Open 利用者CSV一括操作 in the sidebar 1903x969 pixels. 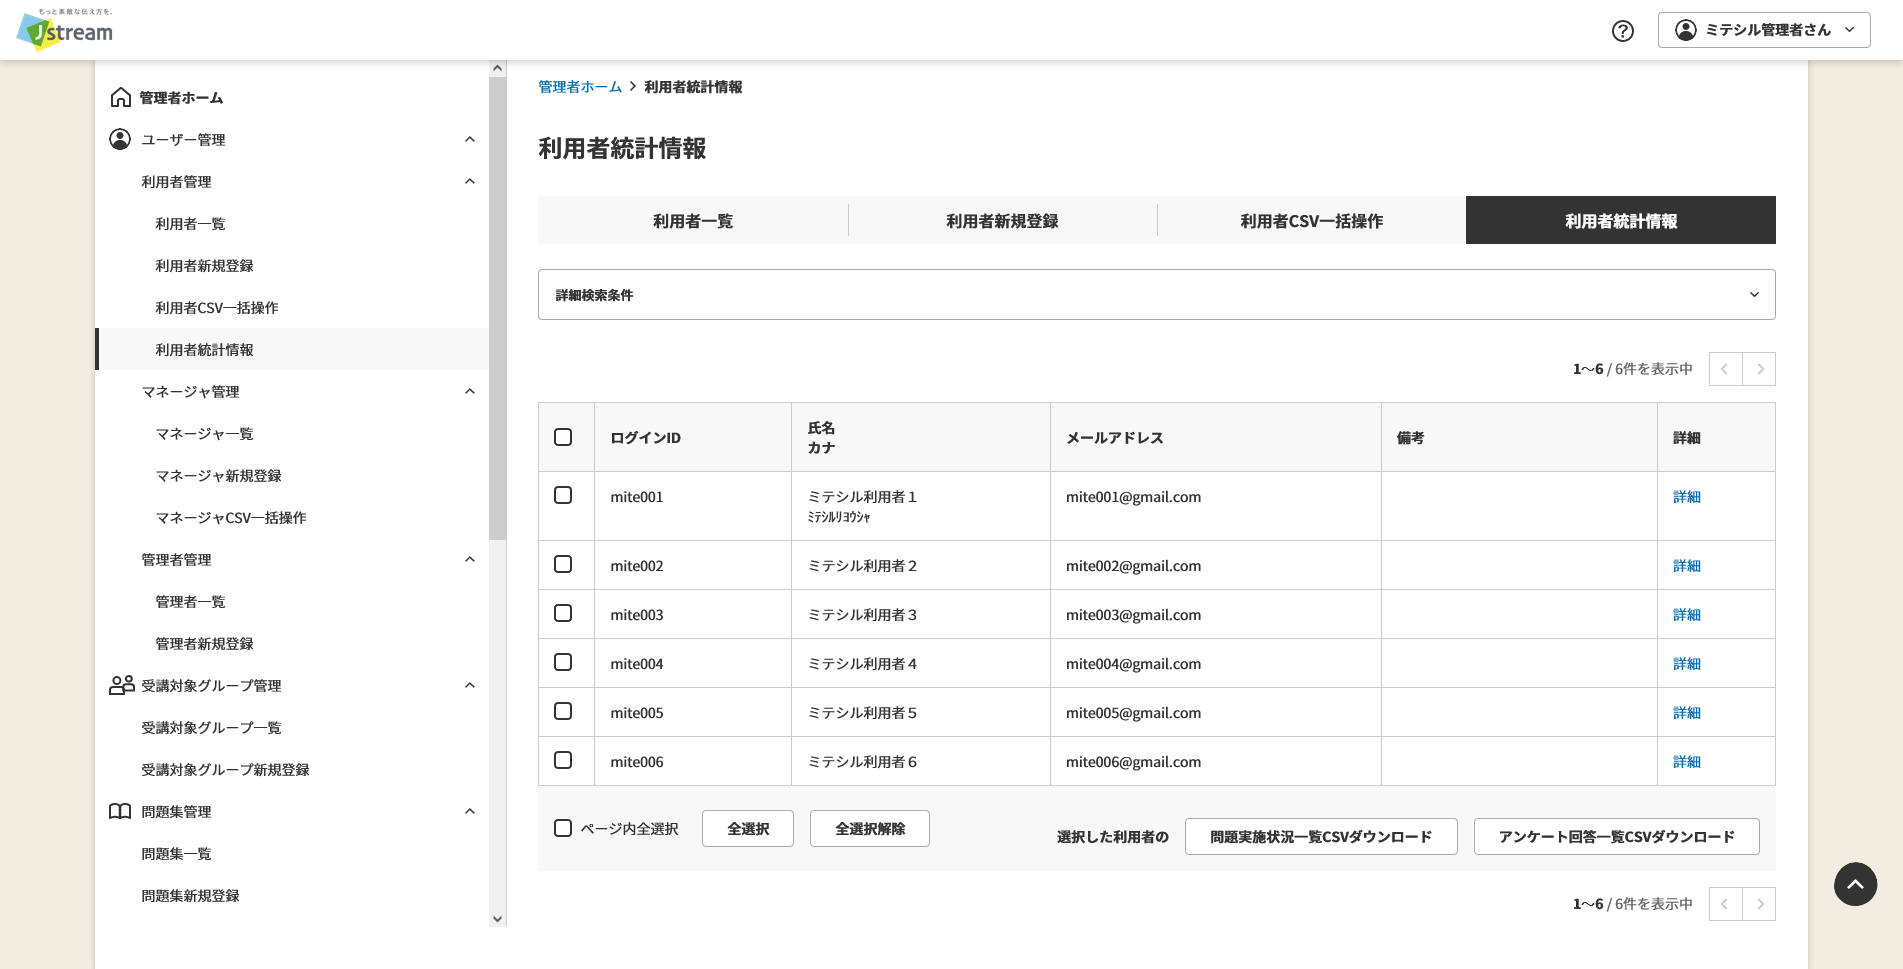point(217,307)
